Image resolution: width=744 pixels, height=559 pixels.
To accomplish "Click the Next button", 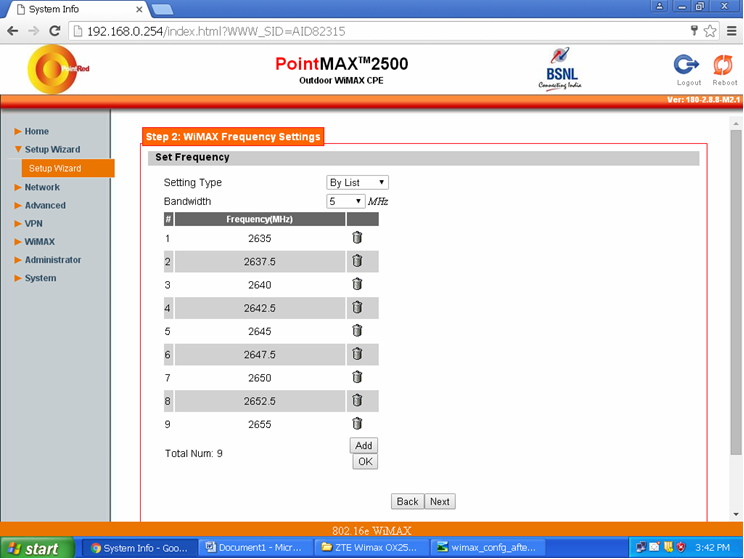I will [440, 502].
